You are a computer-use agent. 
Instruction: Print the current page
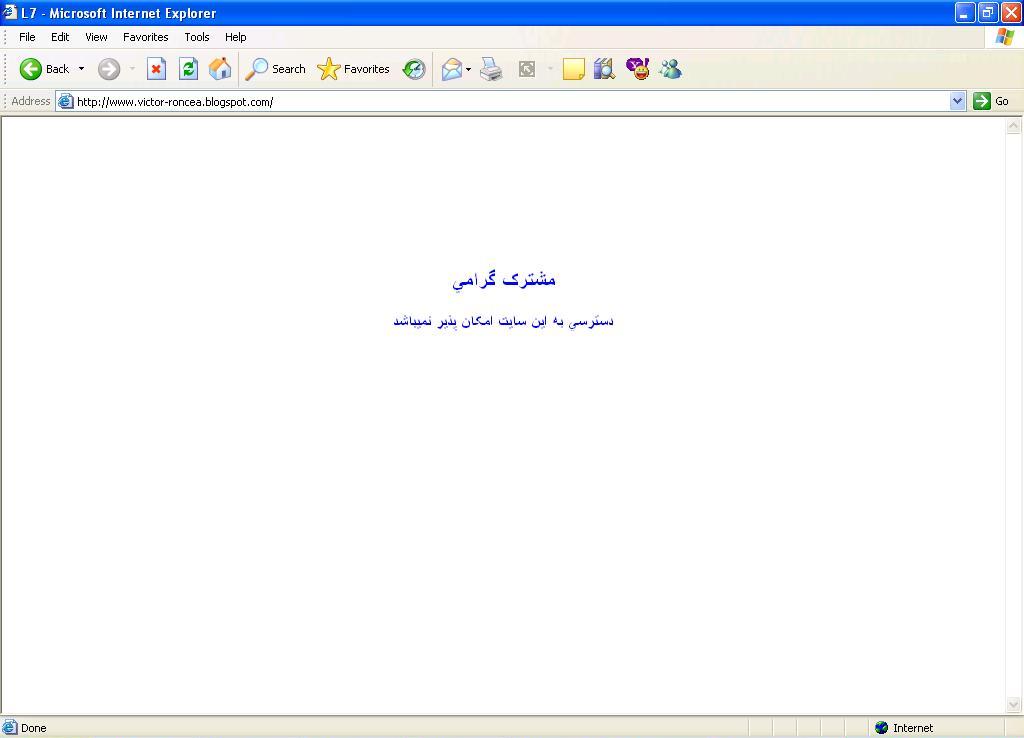click(x=490, y=68)
